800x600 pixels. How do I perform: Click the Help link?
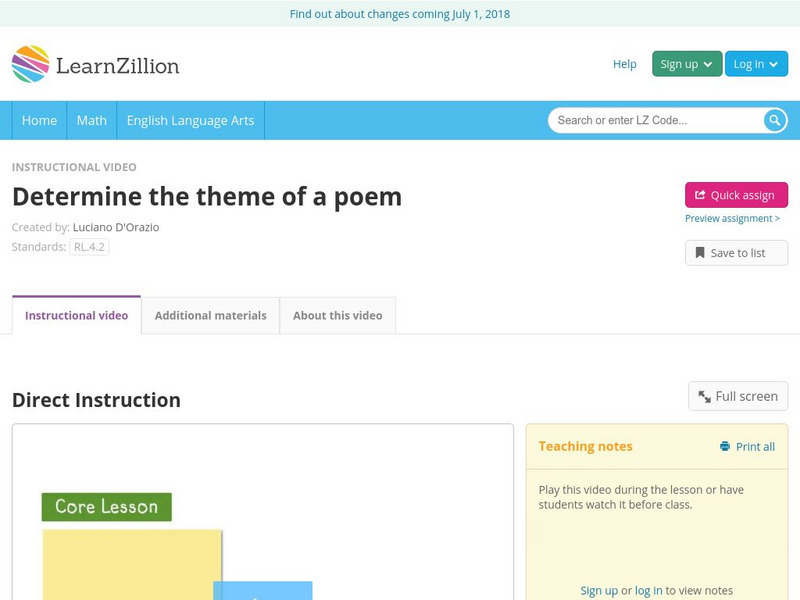point(624,63)
